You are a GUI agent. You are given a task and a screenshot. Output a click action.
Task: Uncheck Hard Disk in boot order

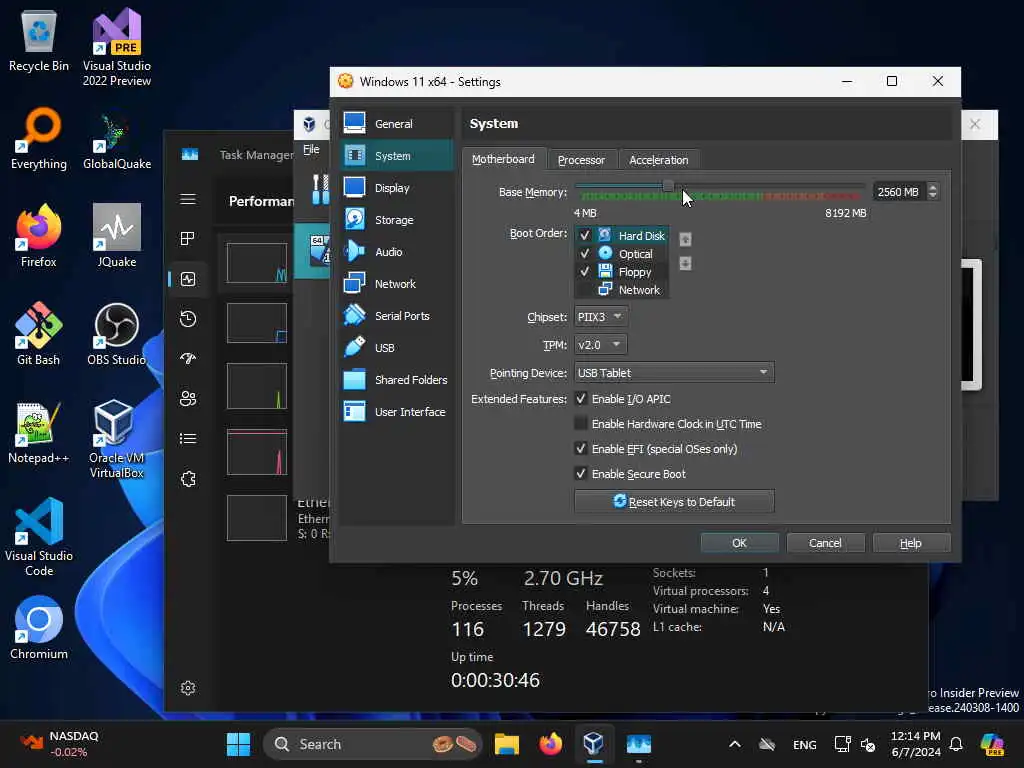coord(584,235)
